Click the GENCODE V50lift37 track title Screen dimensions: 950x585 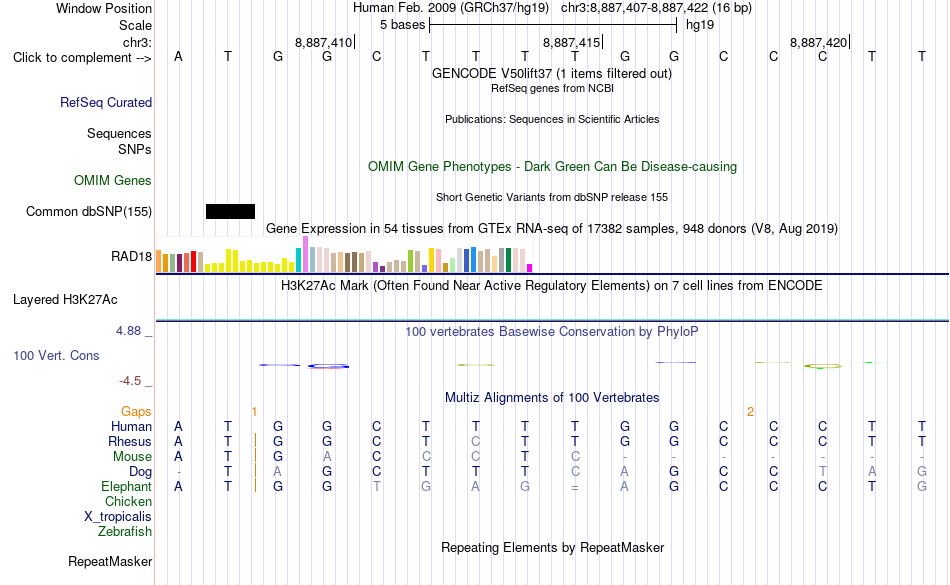(552, 73)
